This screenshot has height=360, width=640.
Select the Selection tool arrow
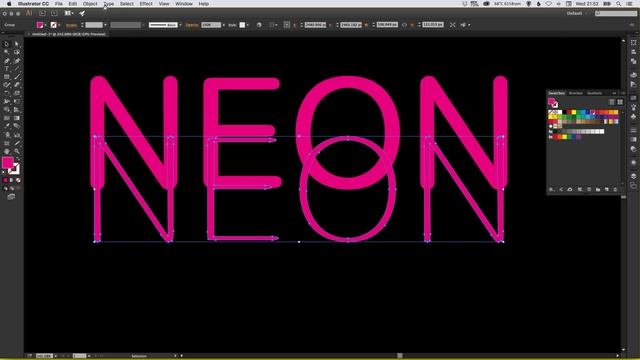point(7,44)
